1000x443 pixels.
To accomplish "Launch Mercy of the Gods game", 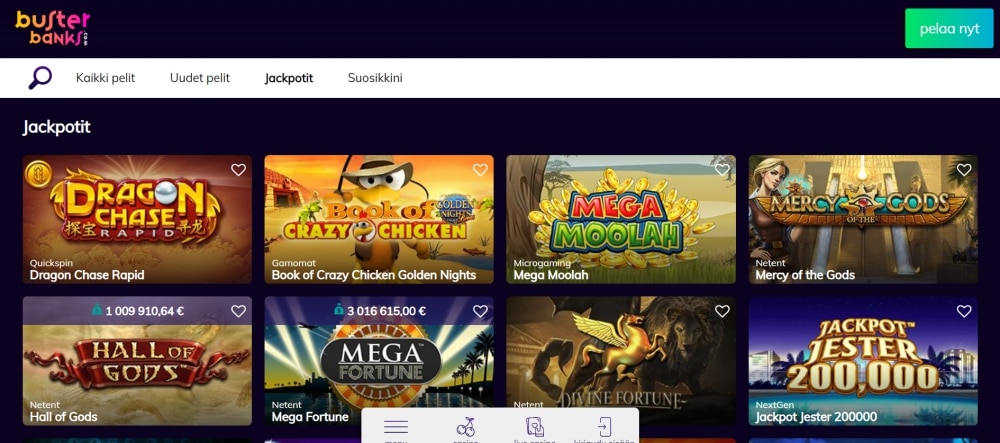I will tap(863, 219).
